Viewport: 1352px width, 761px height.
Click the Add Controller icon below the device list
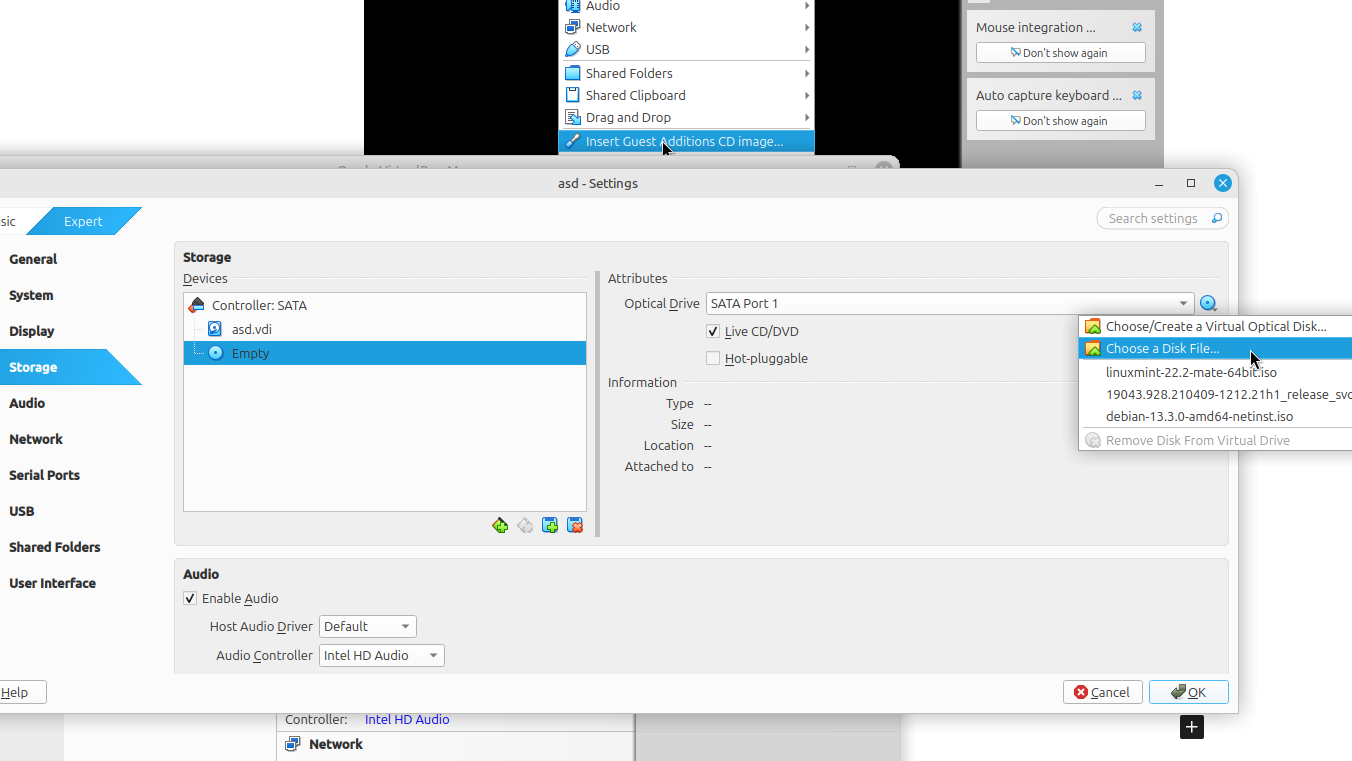pos(500,525)
